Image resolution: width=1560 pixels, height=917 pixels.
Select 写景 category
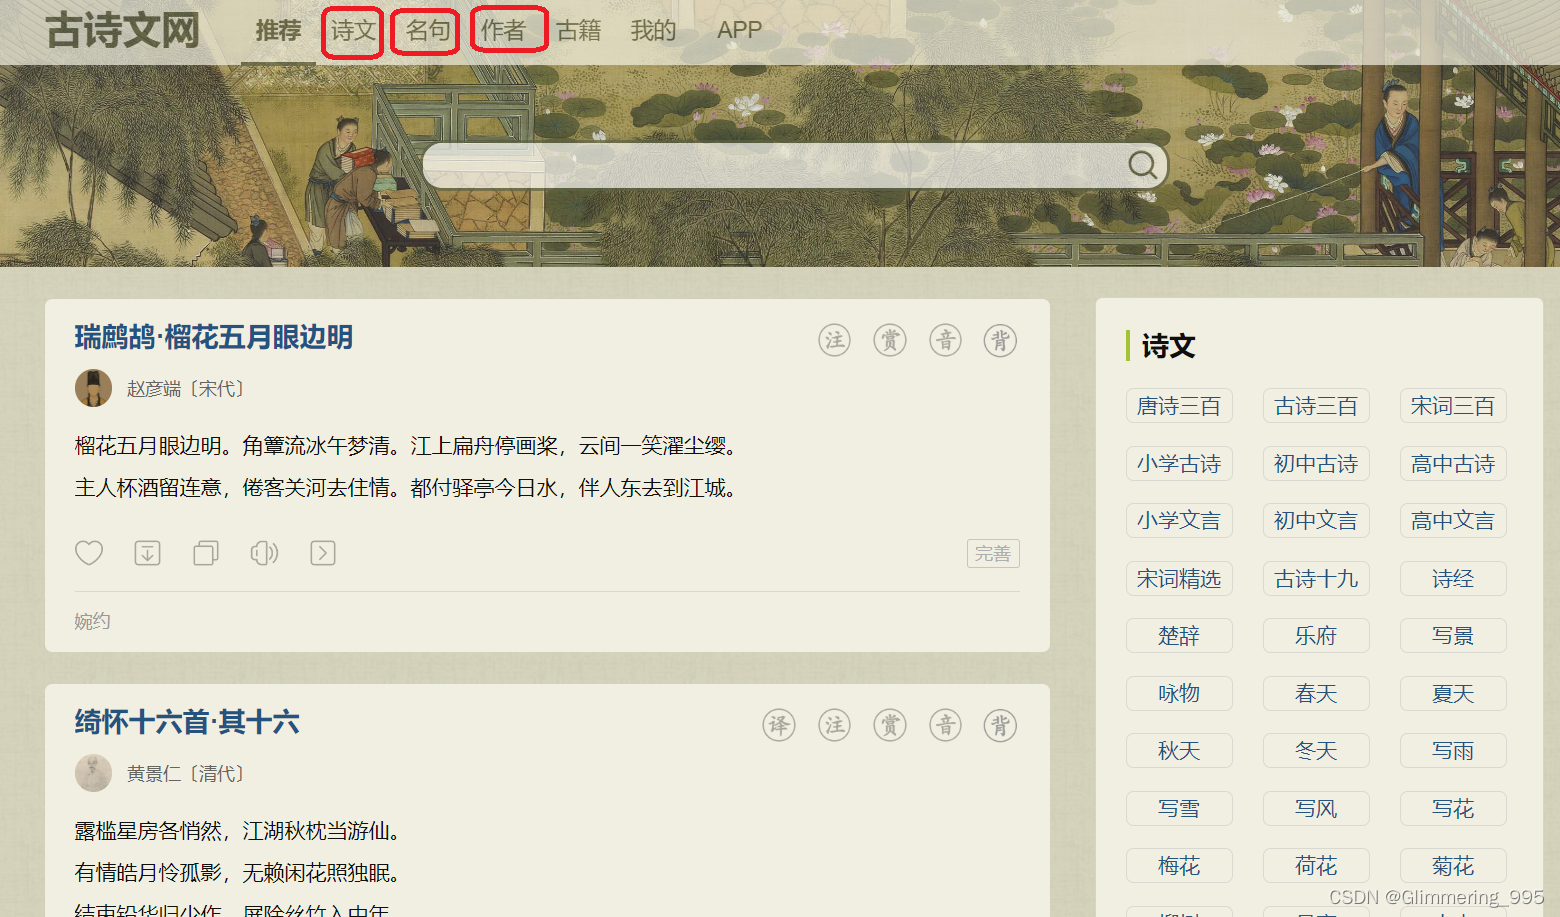1453,636
